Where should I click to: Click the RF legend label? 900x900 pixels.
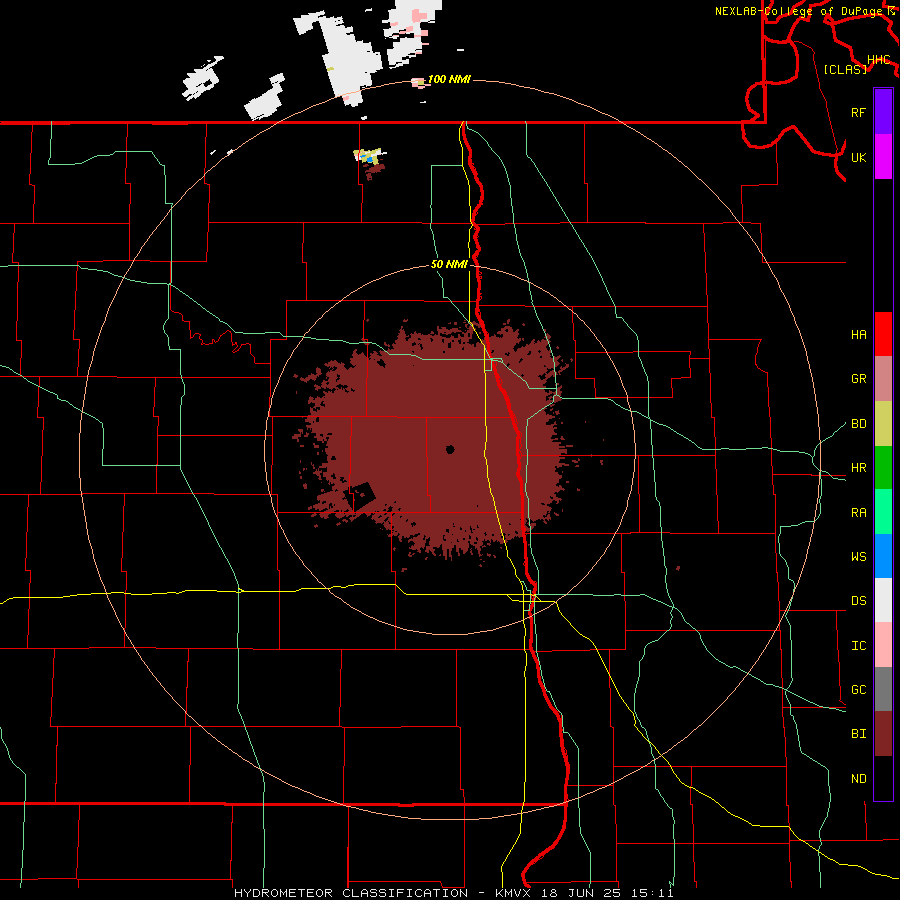tap(858, 112)
